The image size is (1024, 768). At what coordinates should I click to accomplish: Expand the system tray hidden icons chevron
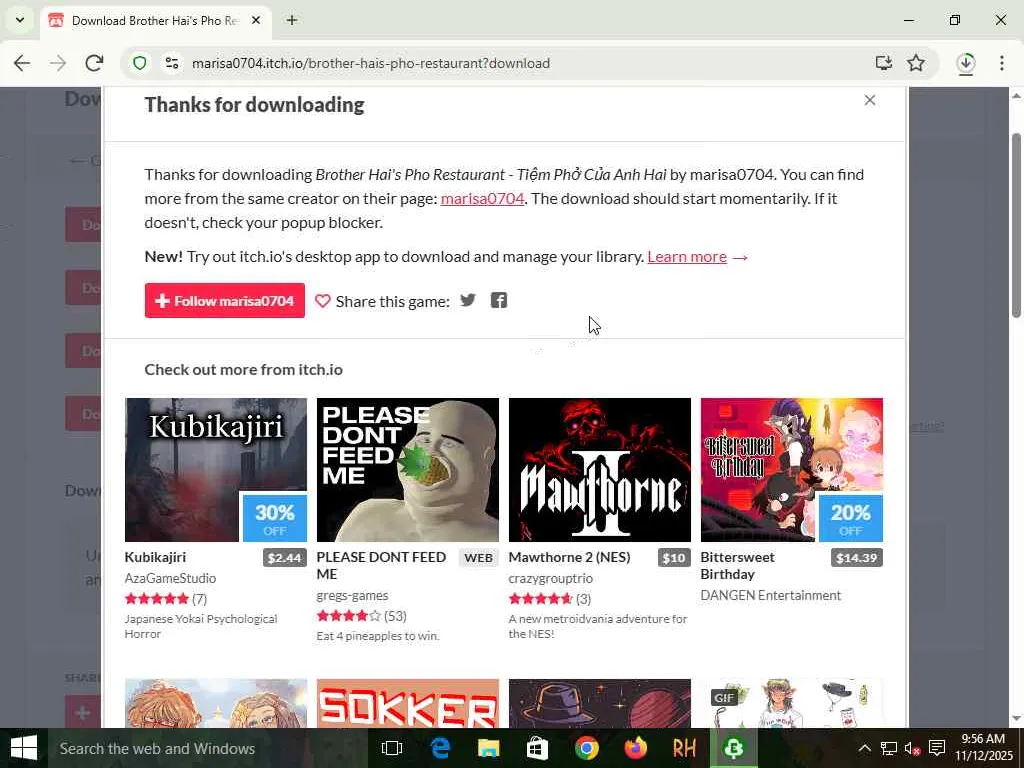(864, 748)
